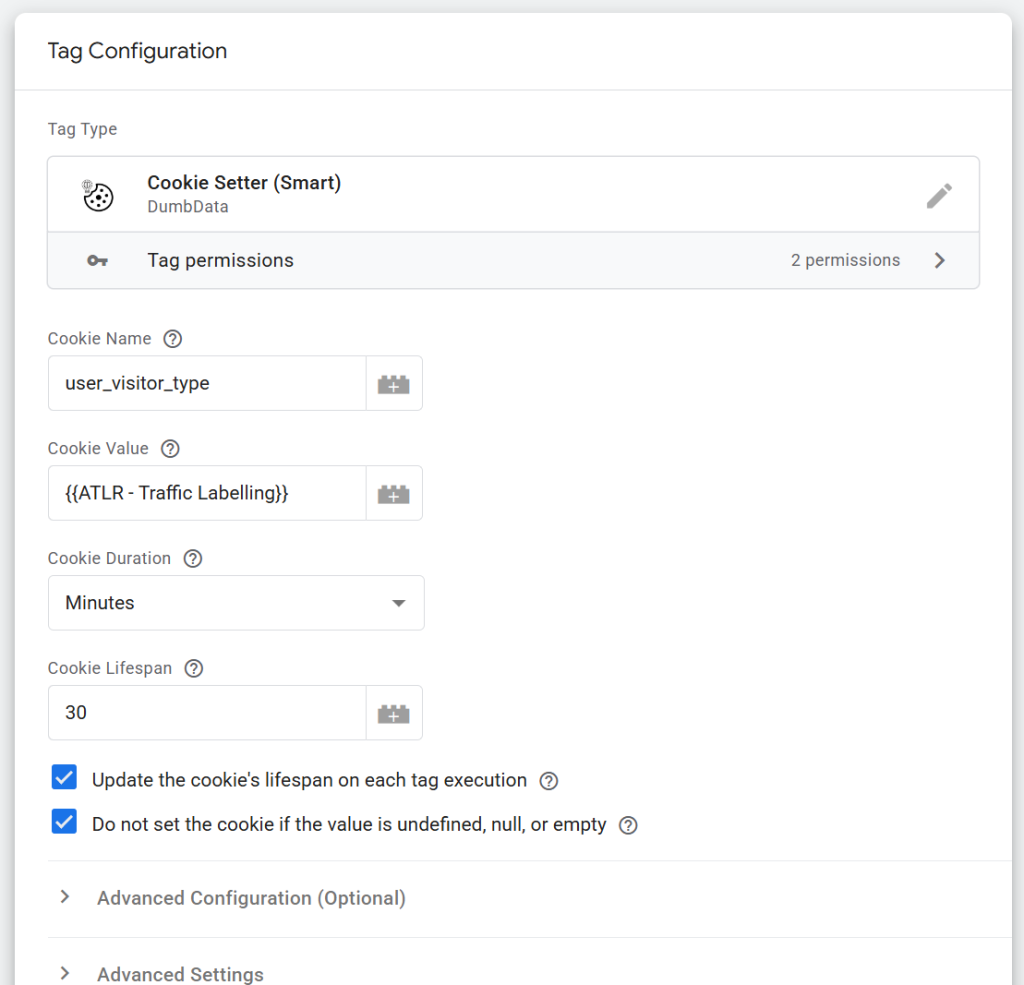Click the Cookie Lifespan input field
This screenshot has width=1024, height=985.
pos(207,713)
